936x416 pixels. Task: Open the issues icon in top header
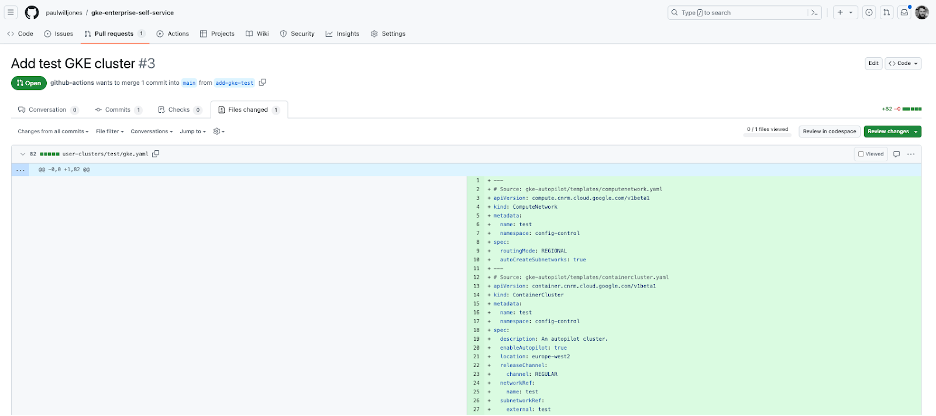[869, 12]
